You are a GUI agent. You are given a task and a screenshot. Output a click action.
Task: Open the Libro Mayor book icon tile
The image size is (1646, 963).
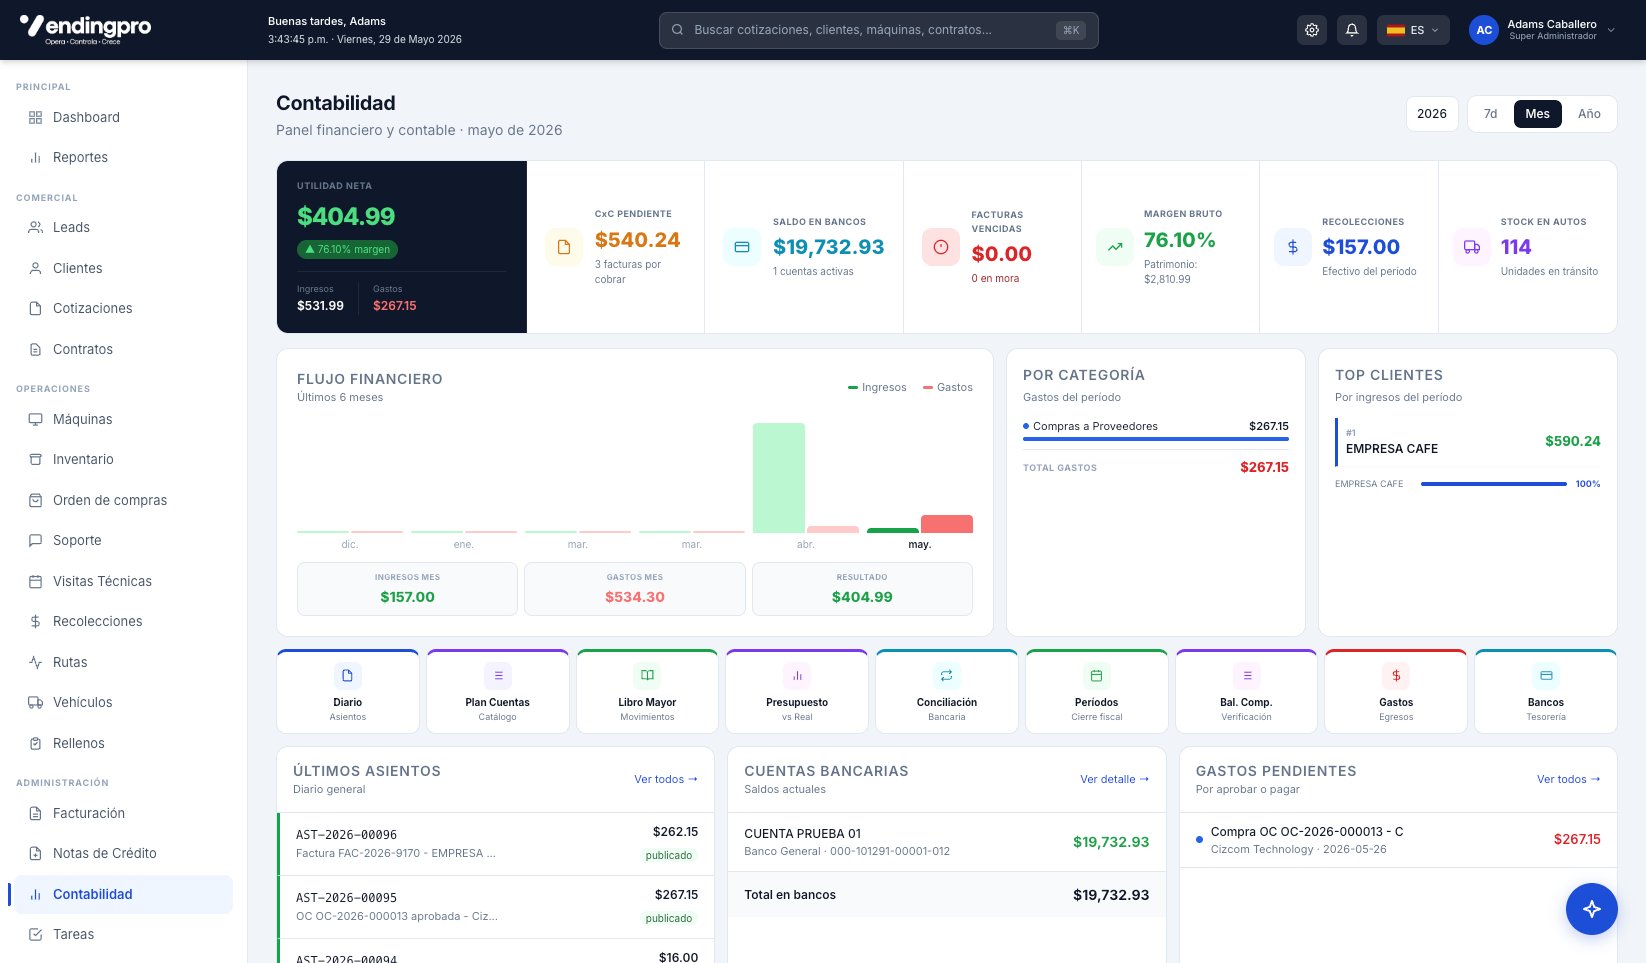pyautogui.click(x=647, y=692)
